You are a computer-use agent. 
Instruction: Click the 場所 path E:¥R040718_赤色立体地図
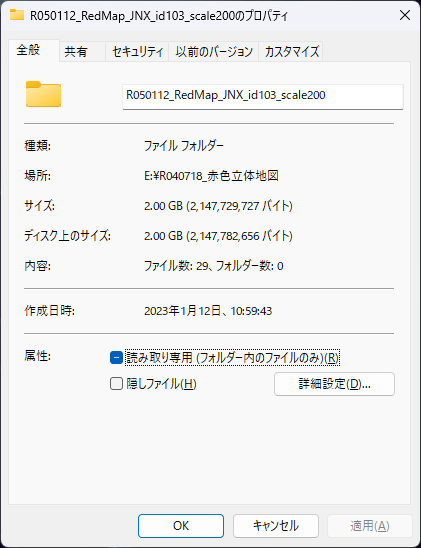211,175
